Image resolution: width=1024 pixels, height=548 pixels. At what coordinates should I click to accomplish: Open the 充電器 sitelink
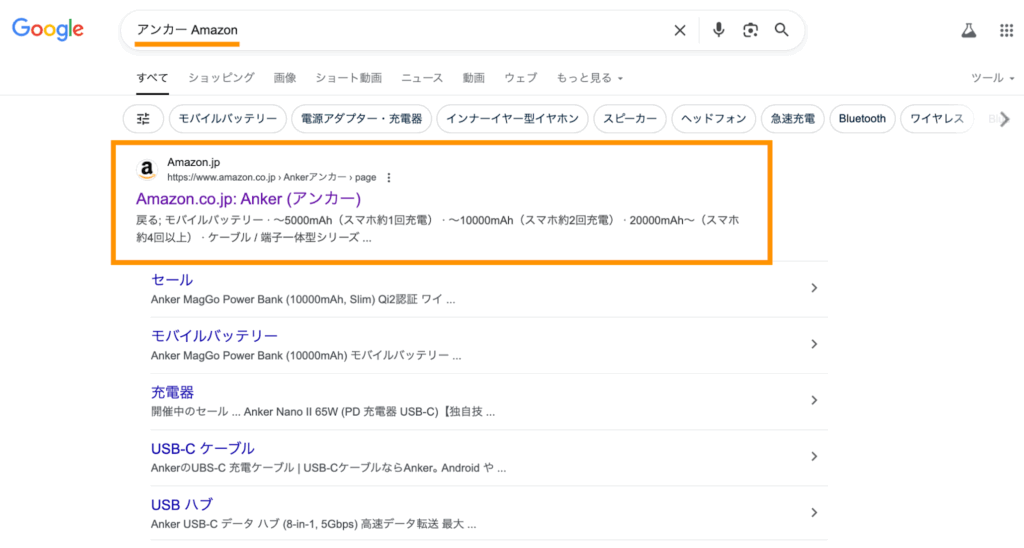click(172, 392)
